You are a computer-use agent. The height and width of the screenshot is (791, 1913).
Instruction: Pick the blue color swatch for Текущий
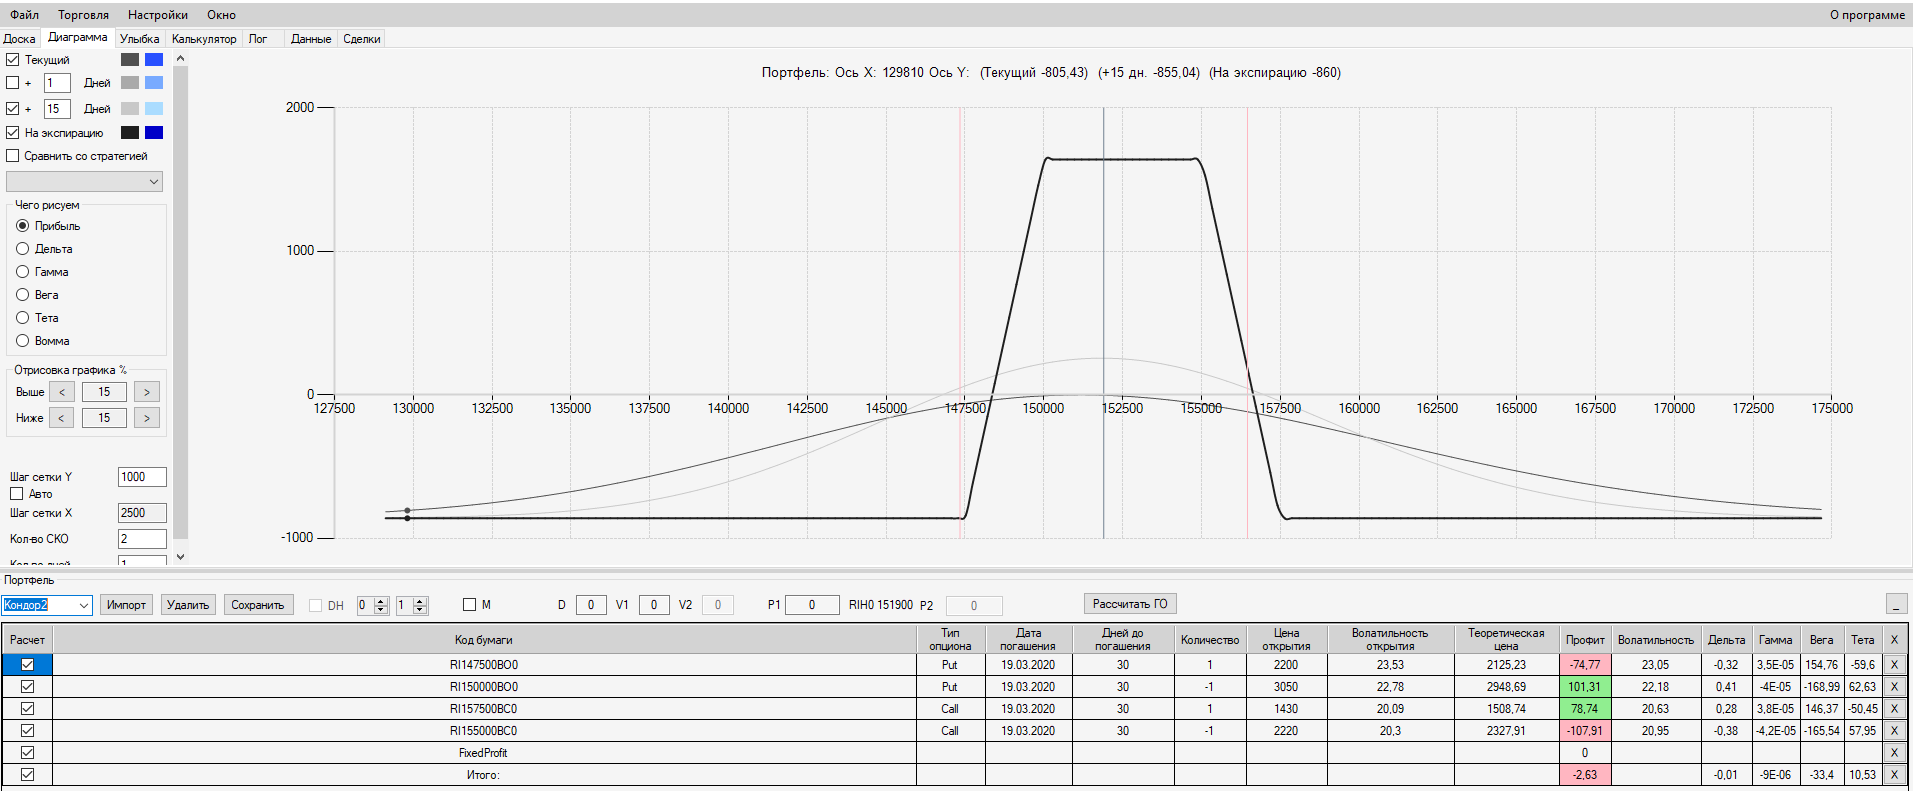point(154,60)
